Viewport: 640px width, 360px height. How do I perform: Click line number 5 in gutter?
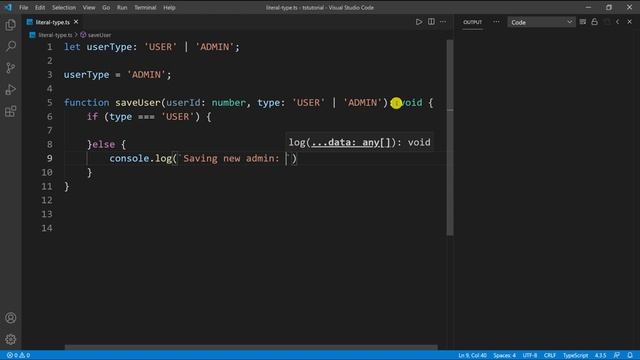click(x=49, y=102)
